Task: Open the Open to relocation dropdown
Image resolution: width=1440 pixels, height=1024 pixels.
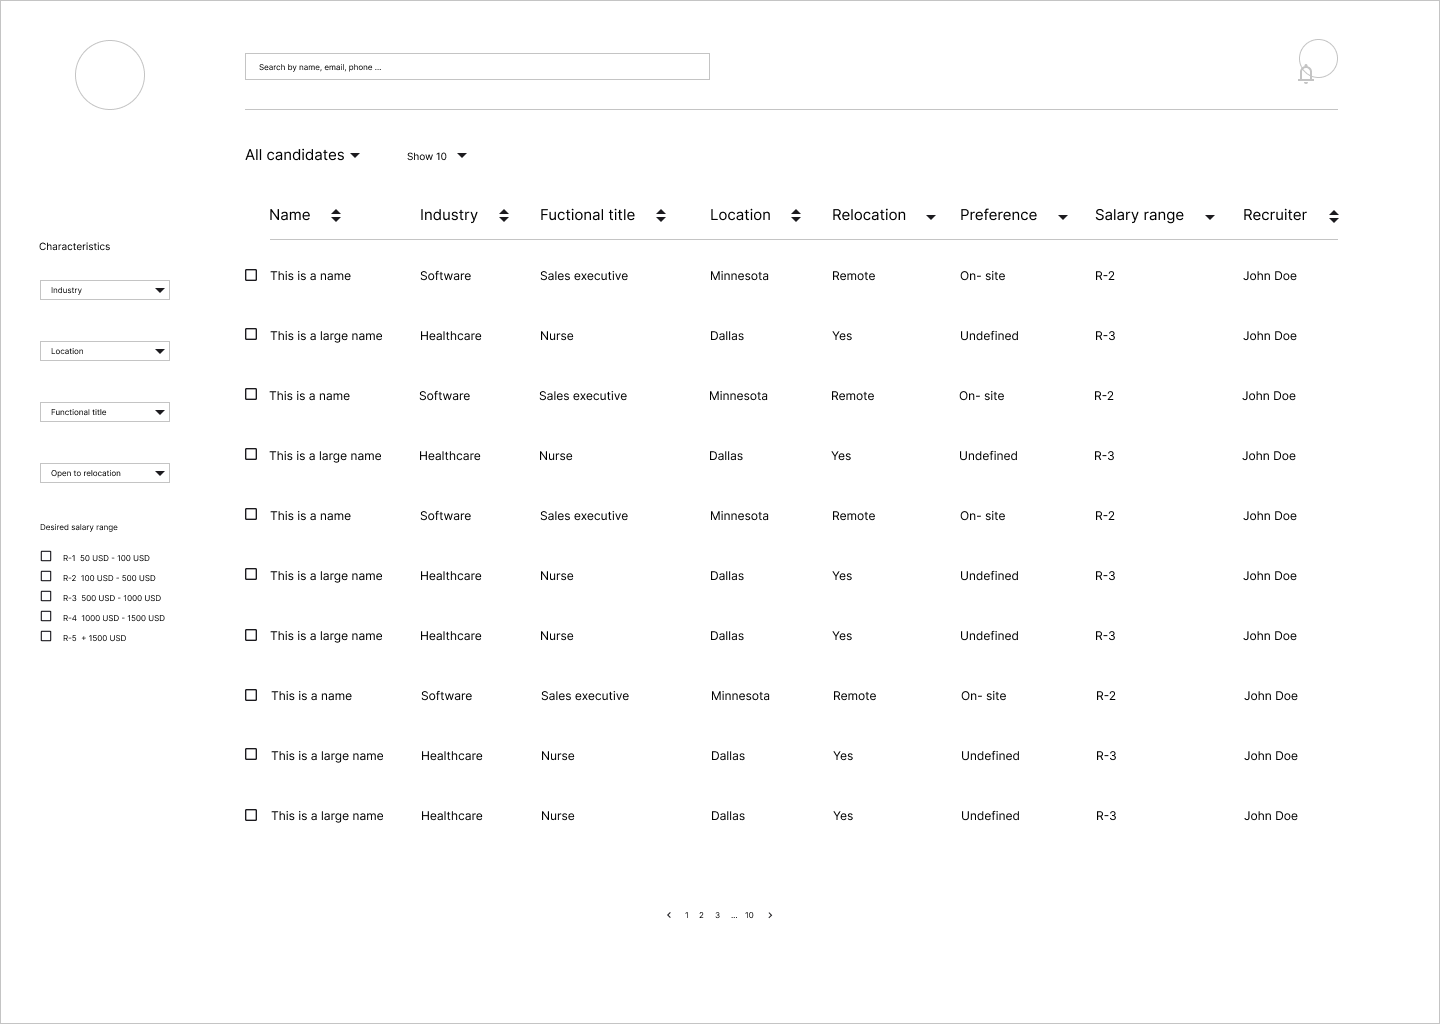Action: pos(105,473)
